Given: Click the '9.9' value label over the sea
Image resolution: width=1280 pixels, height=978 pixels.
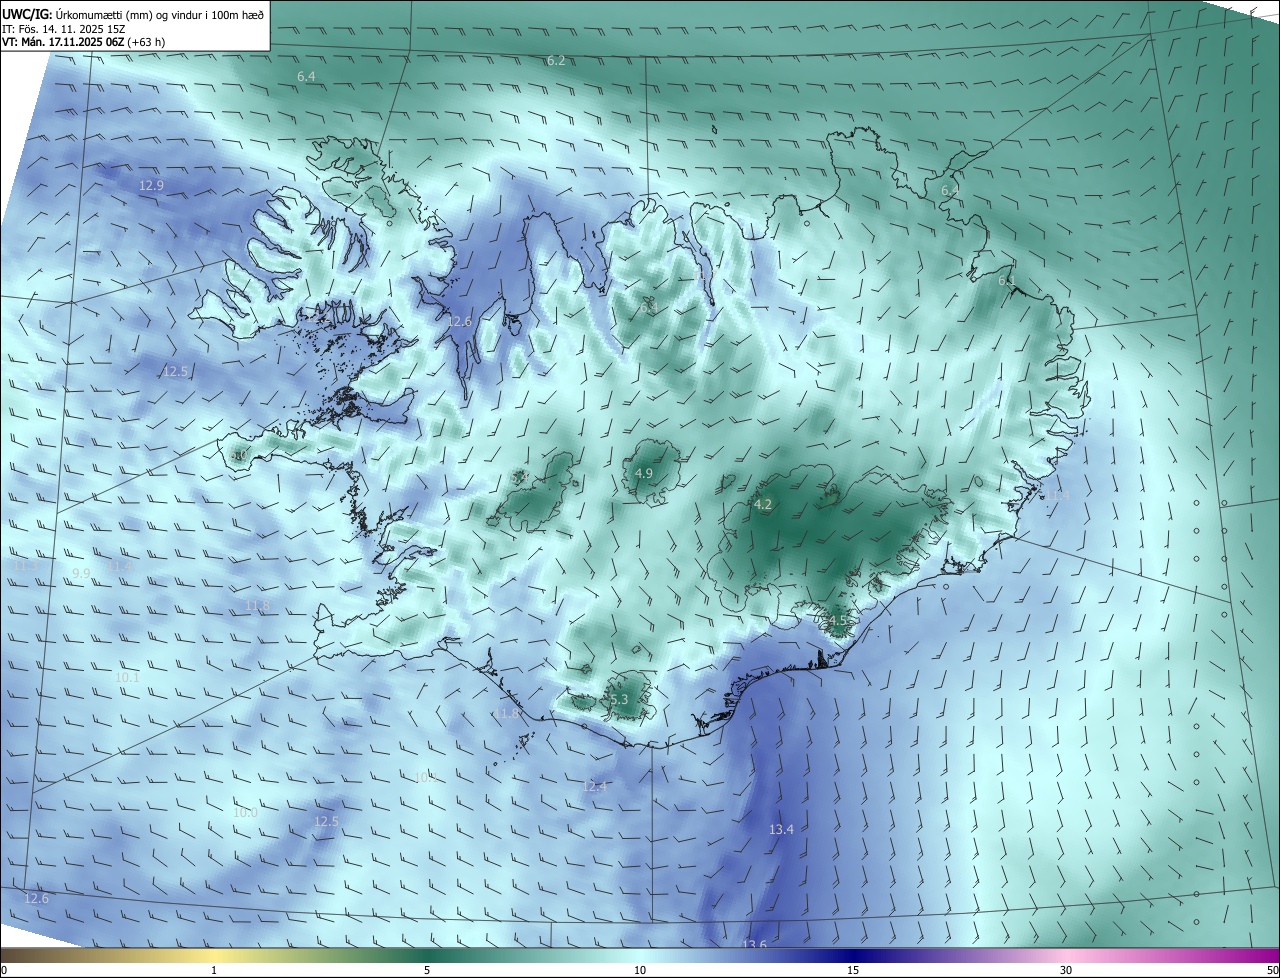Looking at the screenshot, I should (81, 573).
